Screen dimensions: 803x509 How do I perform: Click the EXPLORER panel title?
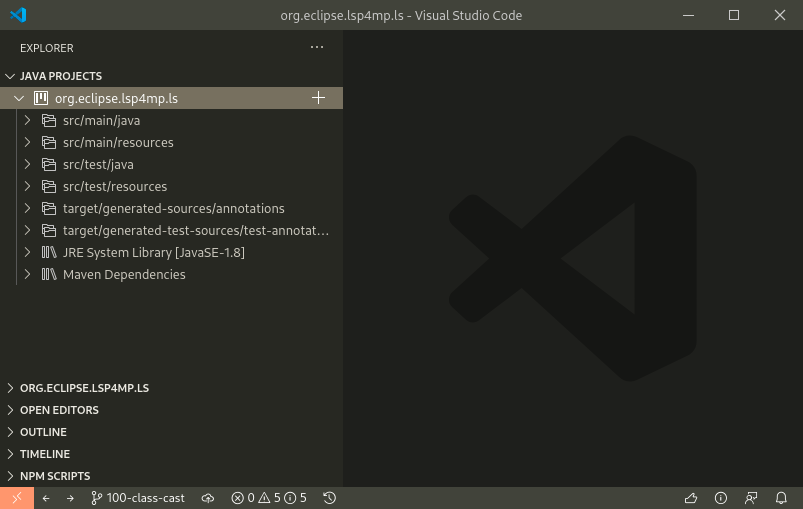pos(47,48)
